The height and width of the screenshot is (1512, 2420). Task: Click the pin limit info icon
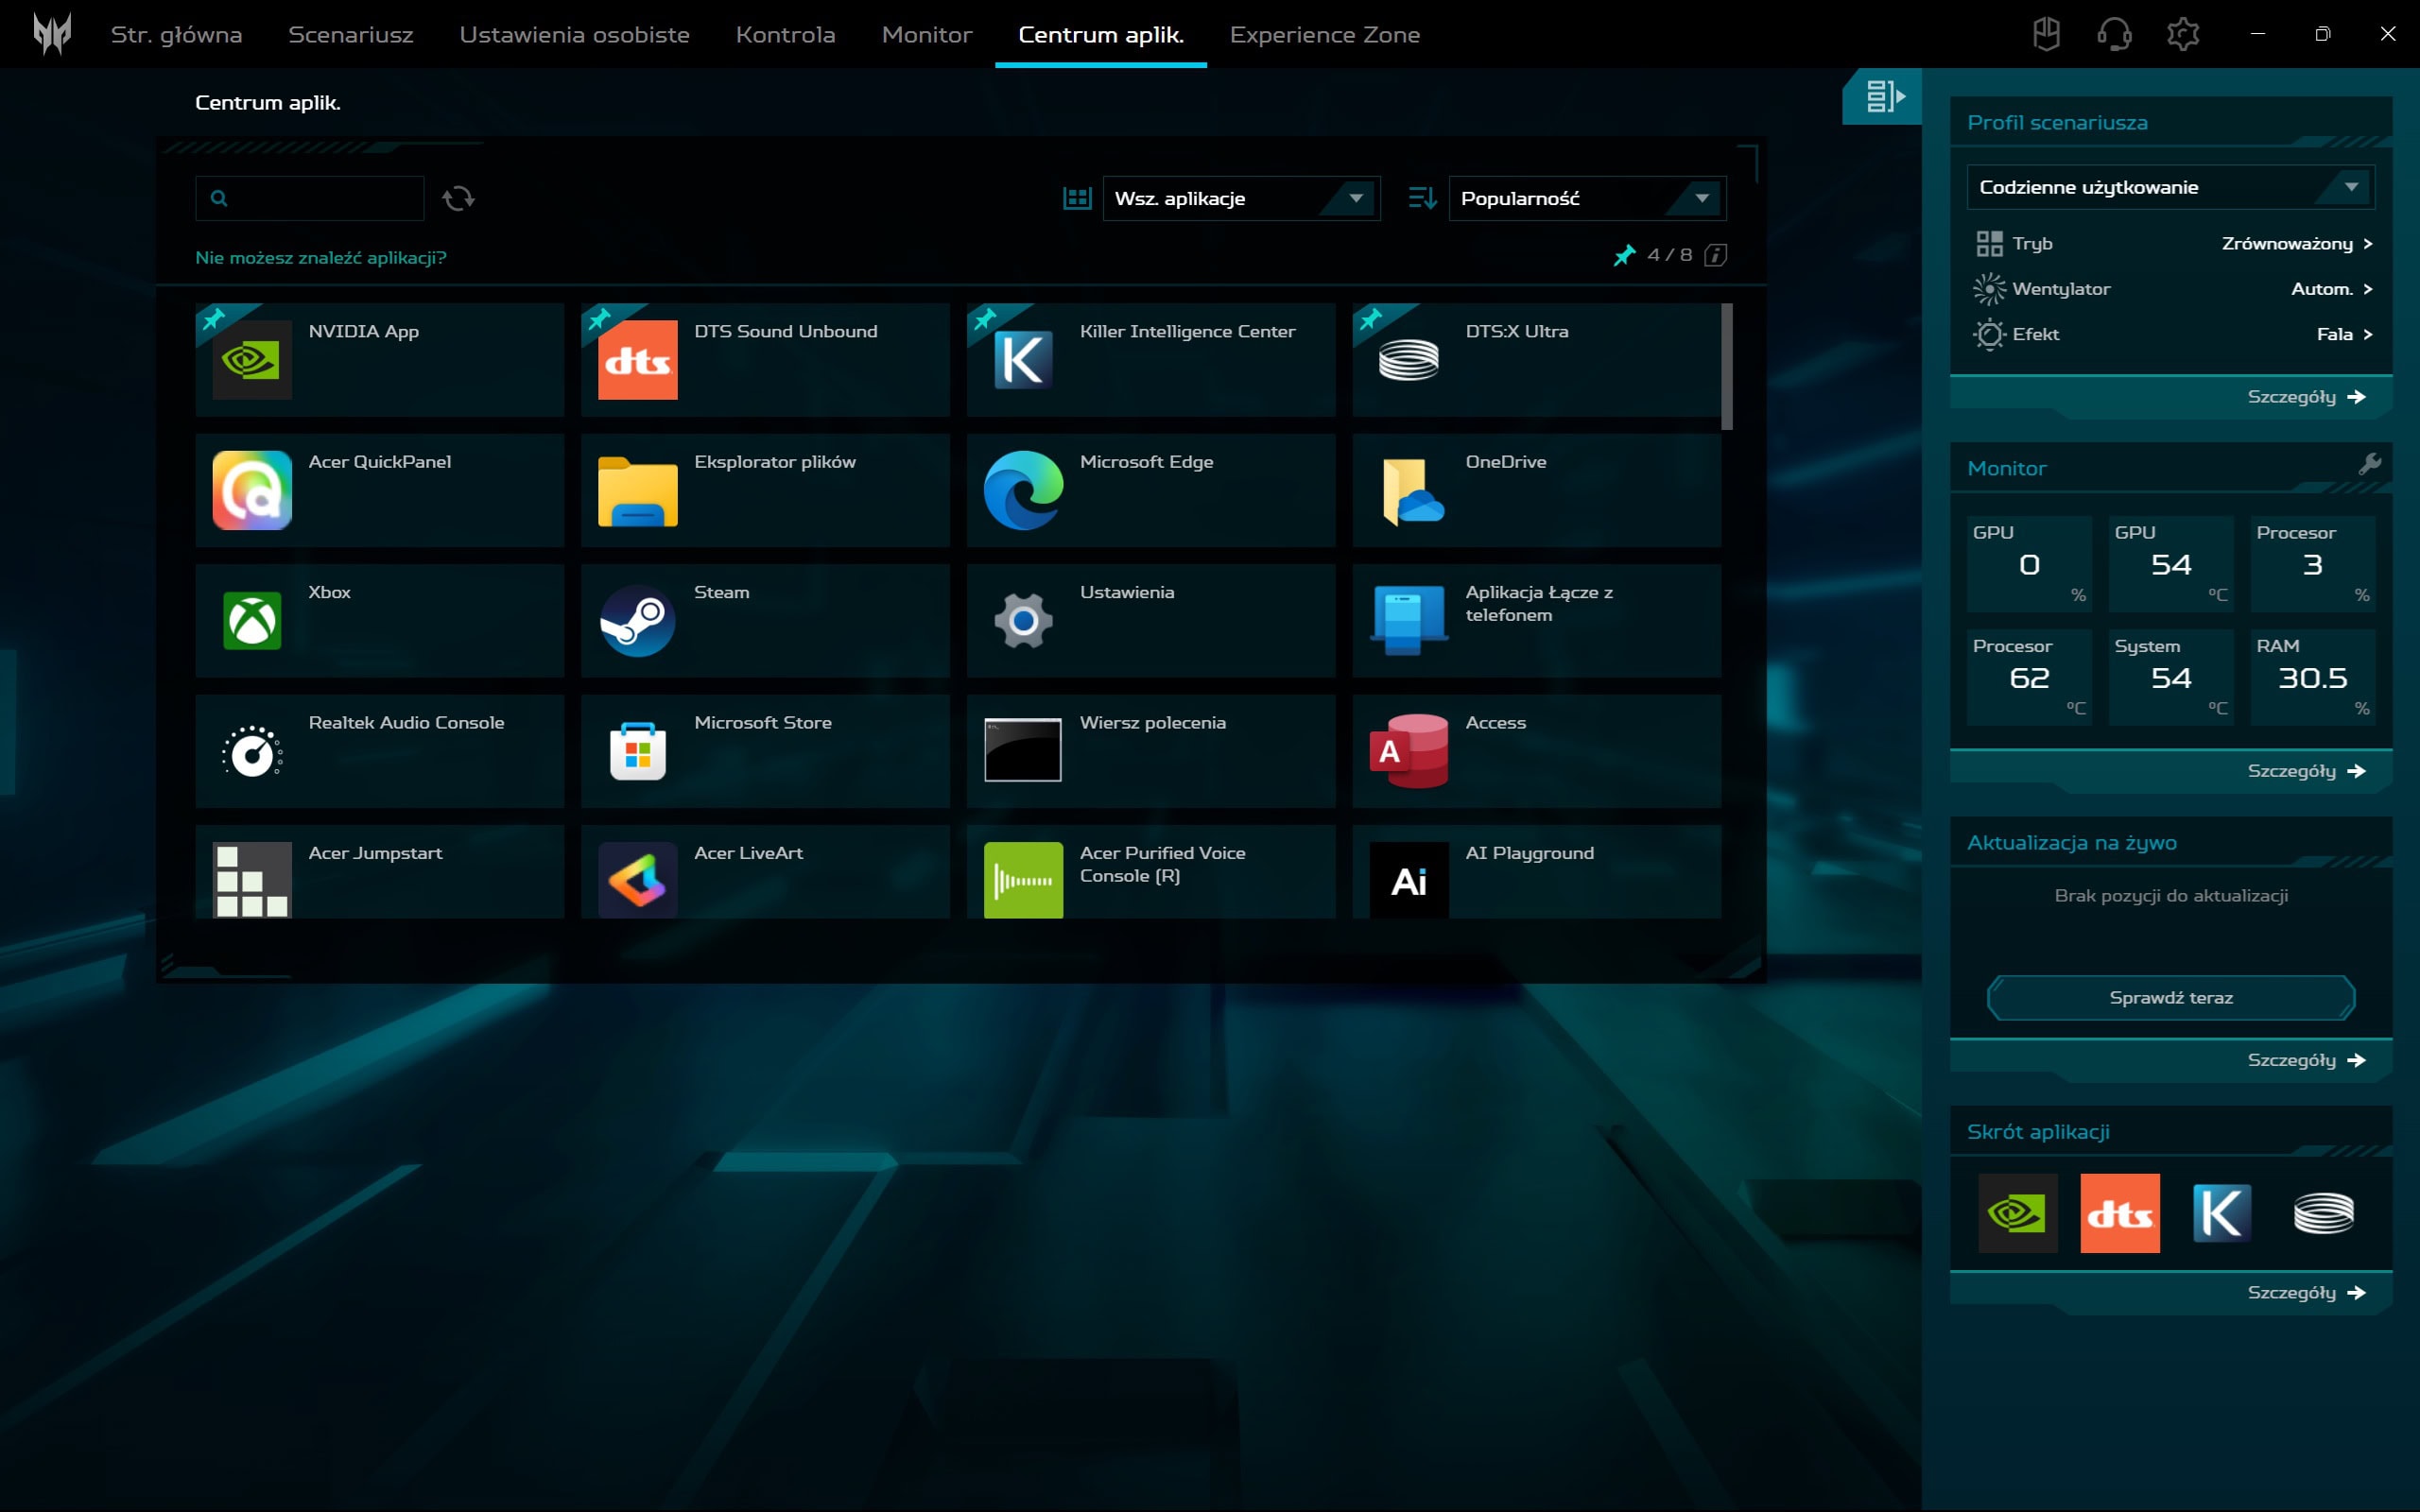pos(1715,255)
